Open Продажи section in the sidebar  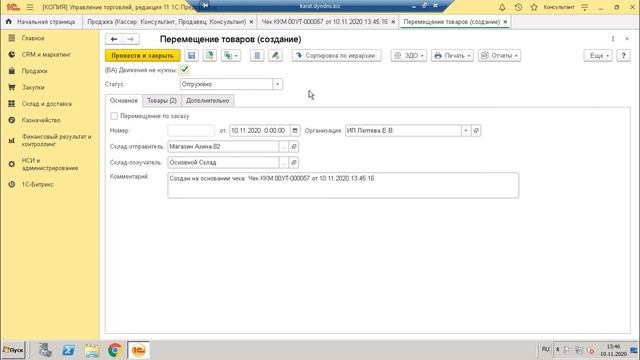point(34,71)
